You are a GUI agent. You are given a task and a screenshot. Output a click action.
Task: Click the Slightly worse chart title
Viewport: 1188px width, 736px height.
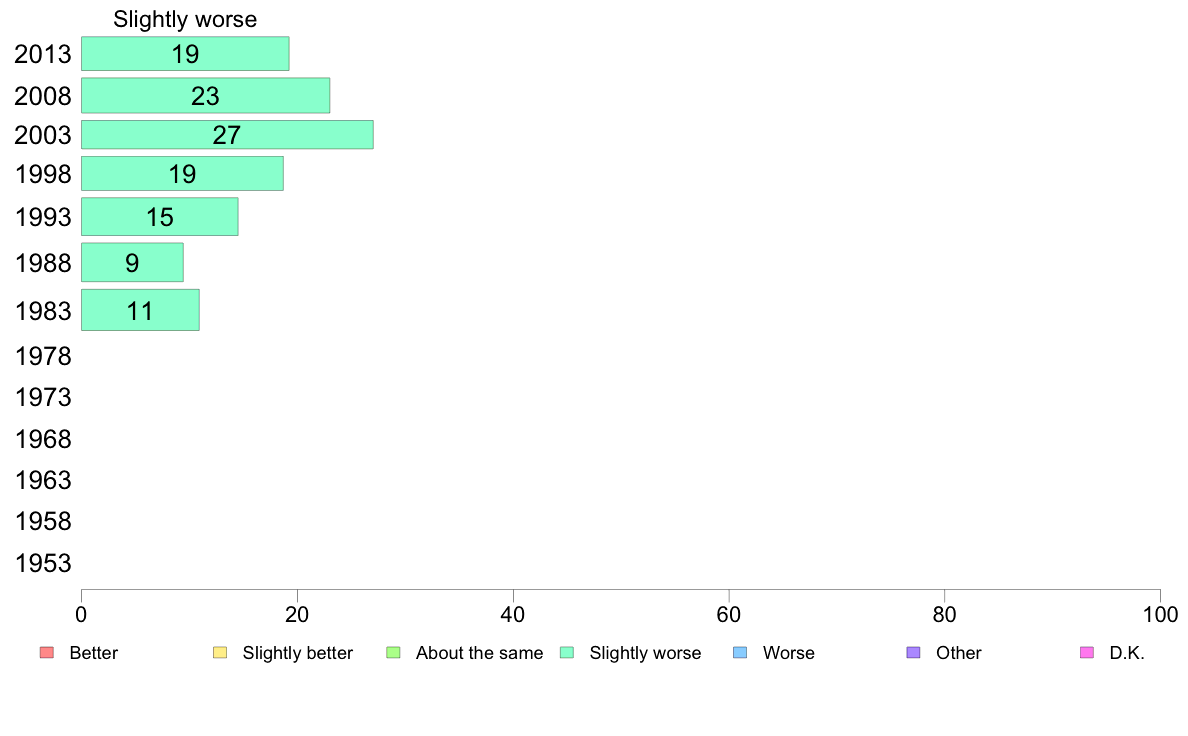[x=185, y=19]
